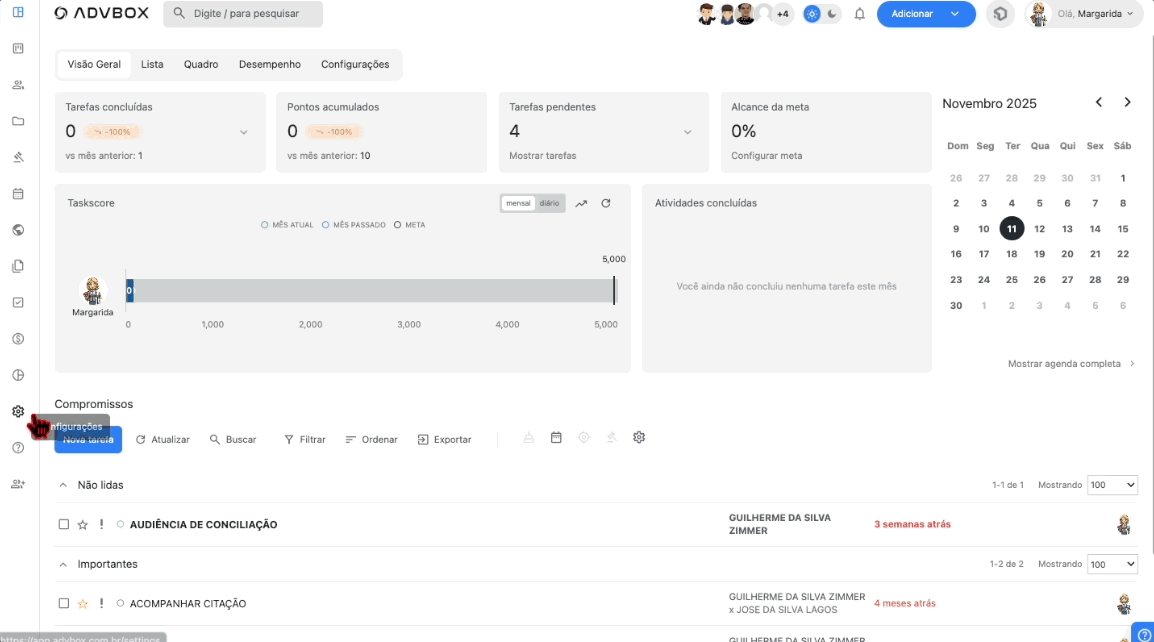This screenshot has width=1154, height=642.
Task: Switch to the Quadro tab
Action: (x=201, y=64)
